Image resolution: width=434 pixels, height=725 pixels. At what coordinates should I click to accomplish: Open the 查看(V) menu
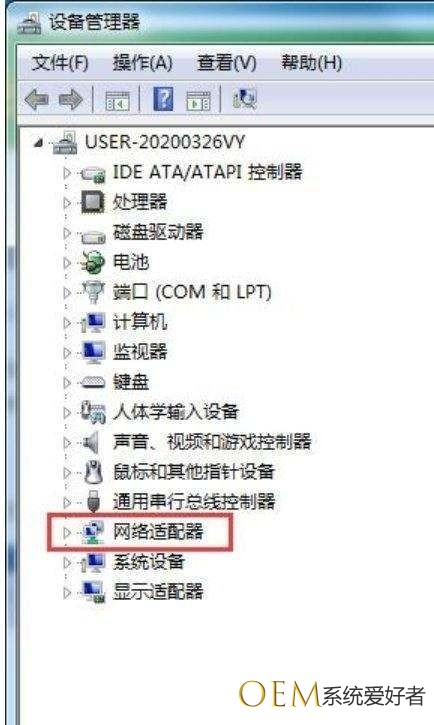point(226,62)
